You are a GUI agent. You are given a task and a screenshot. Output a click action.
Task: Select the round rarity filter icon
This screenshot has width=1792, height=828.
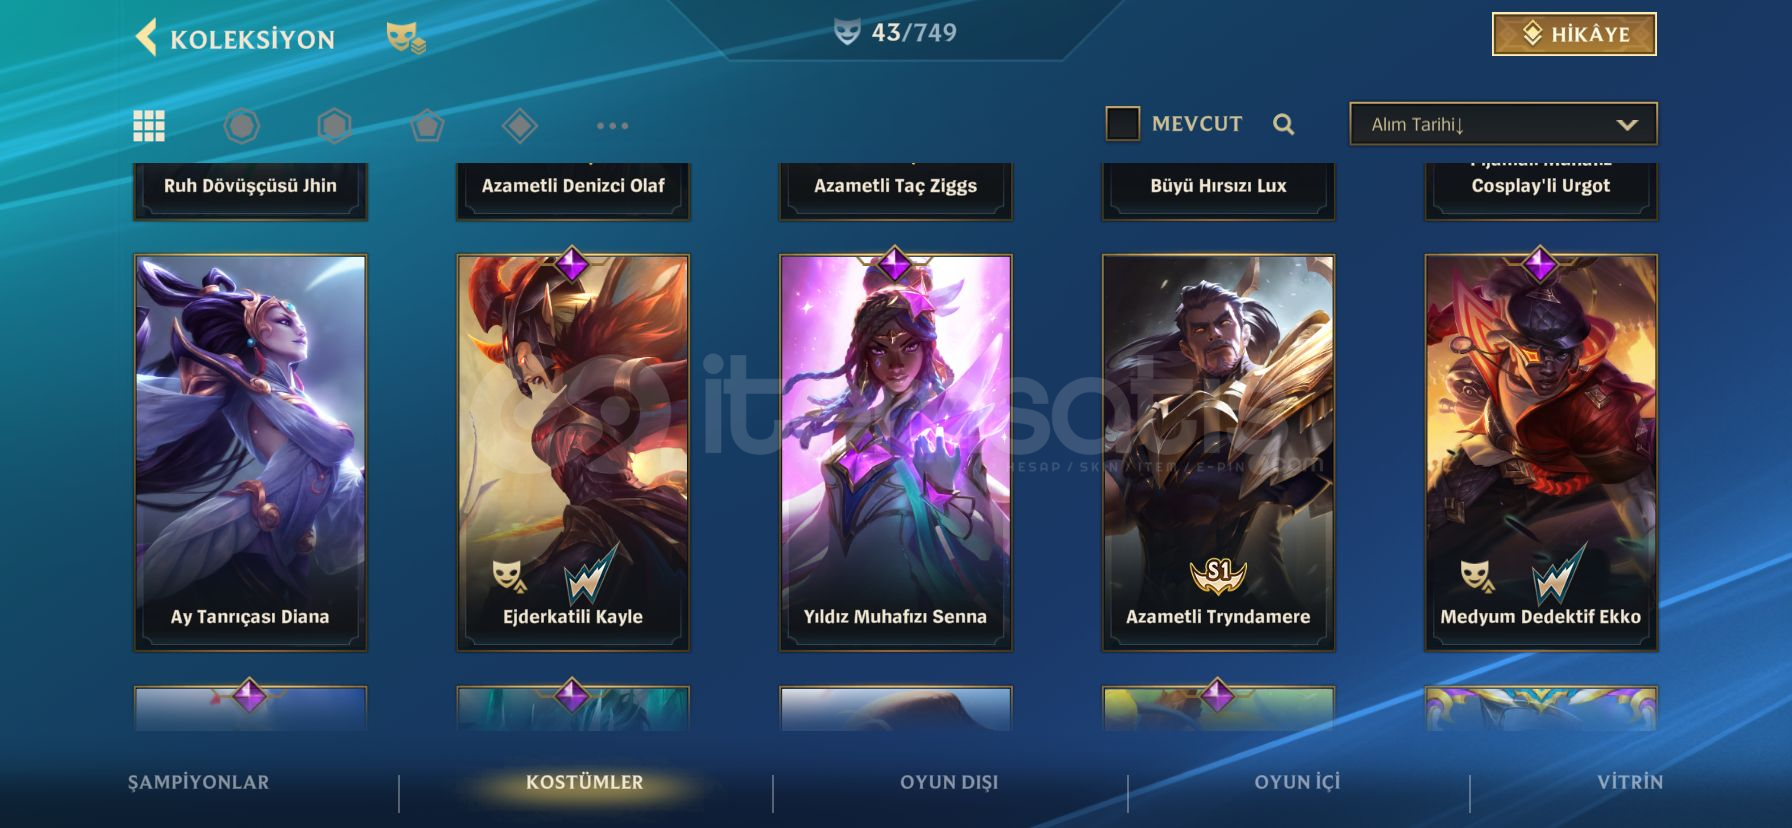(241, 125)
